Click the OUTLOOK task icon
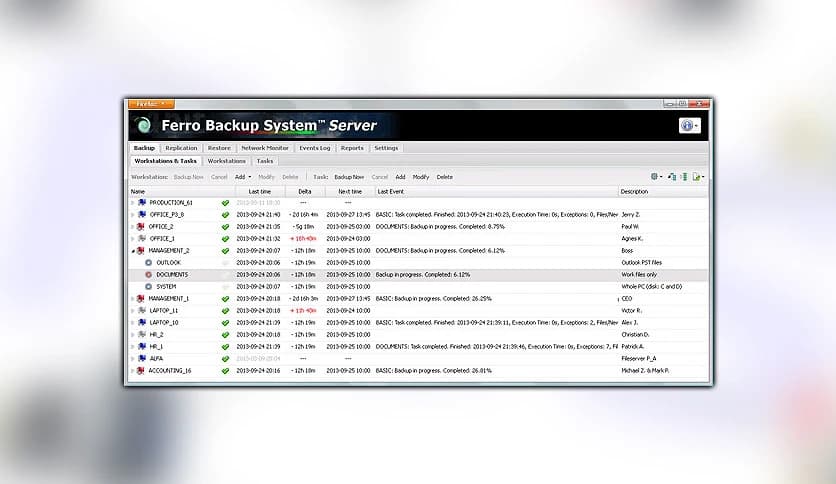 click(149, 263)
